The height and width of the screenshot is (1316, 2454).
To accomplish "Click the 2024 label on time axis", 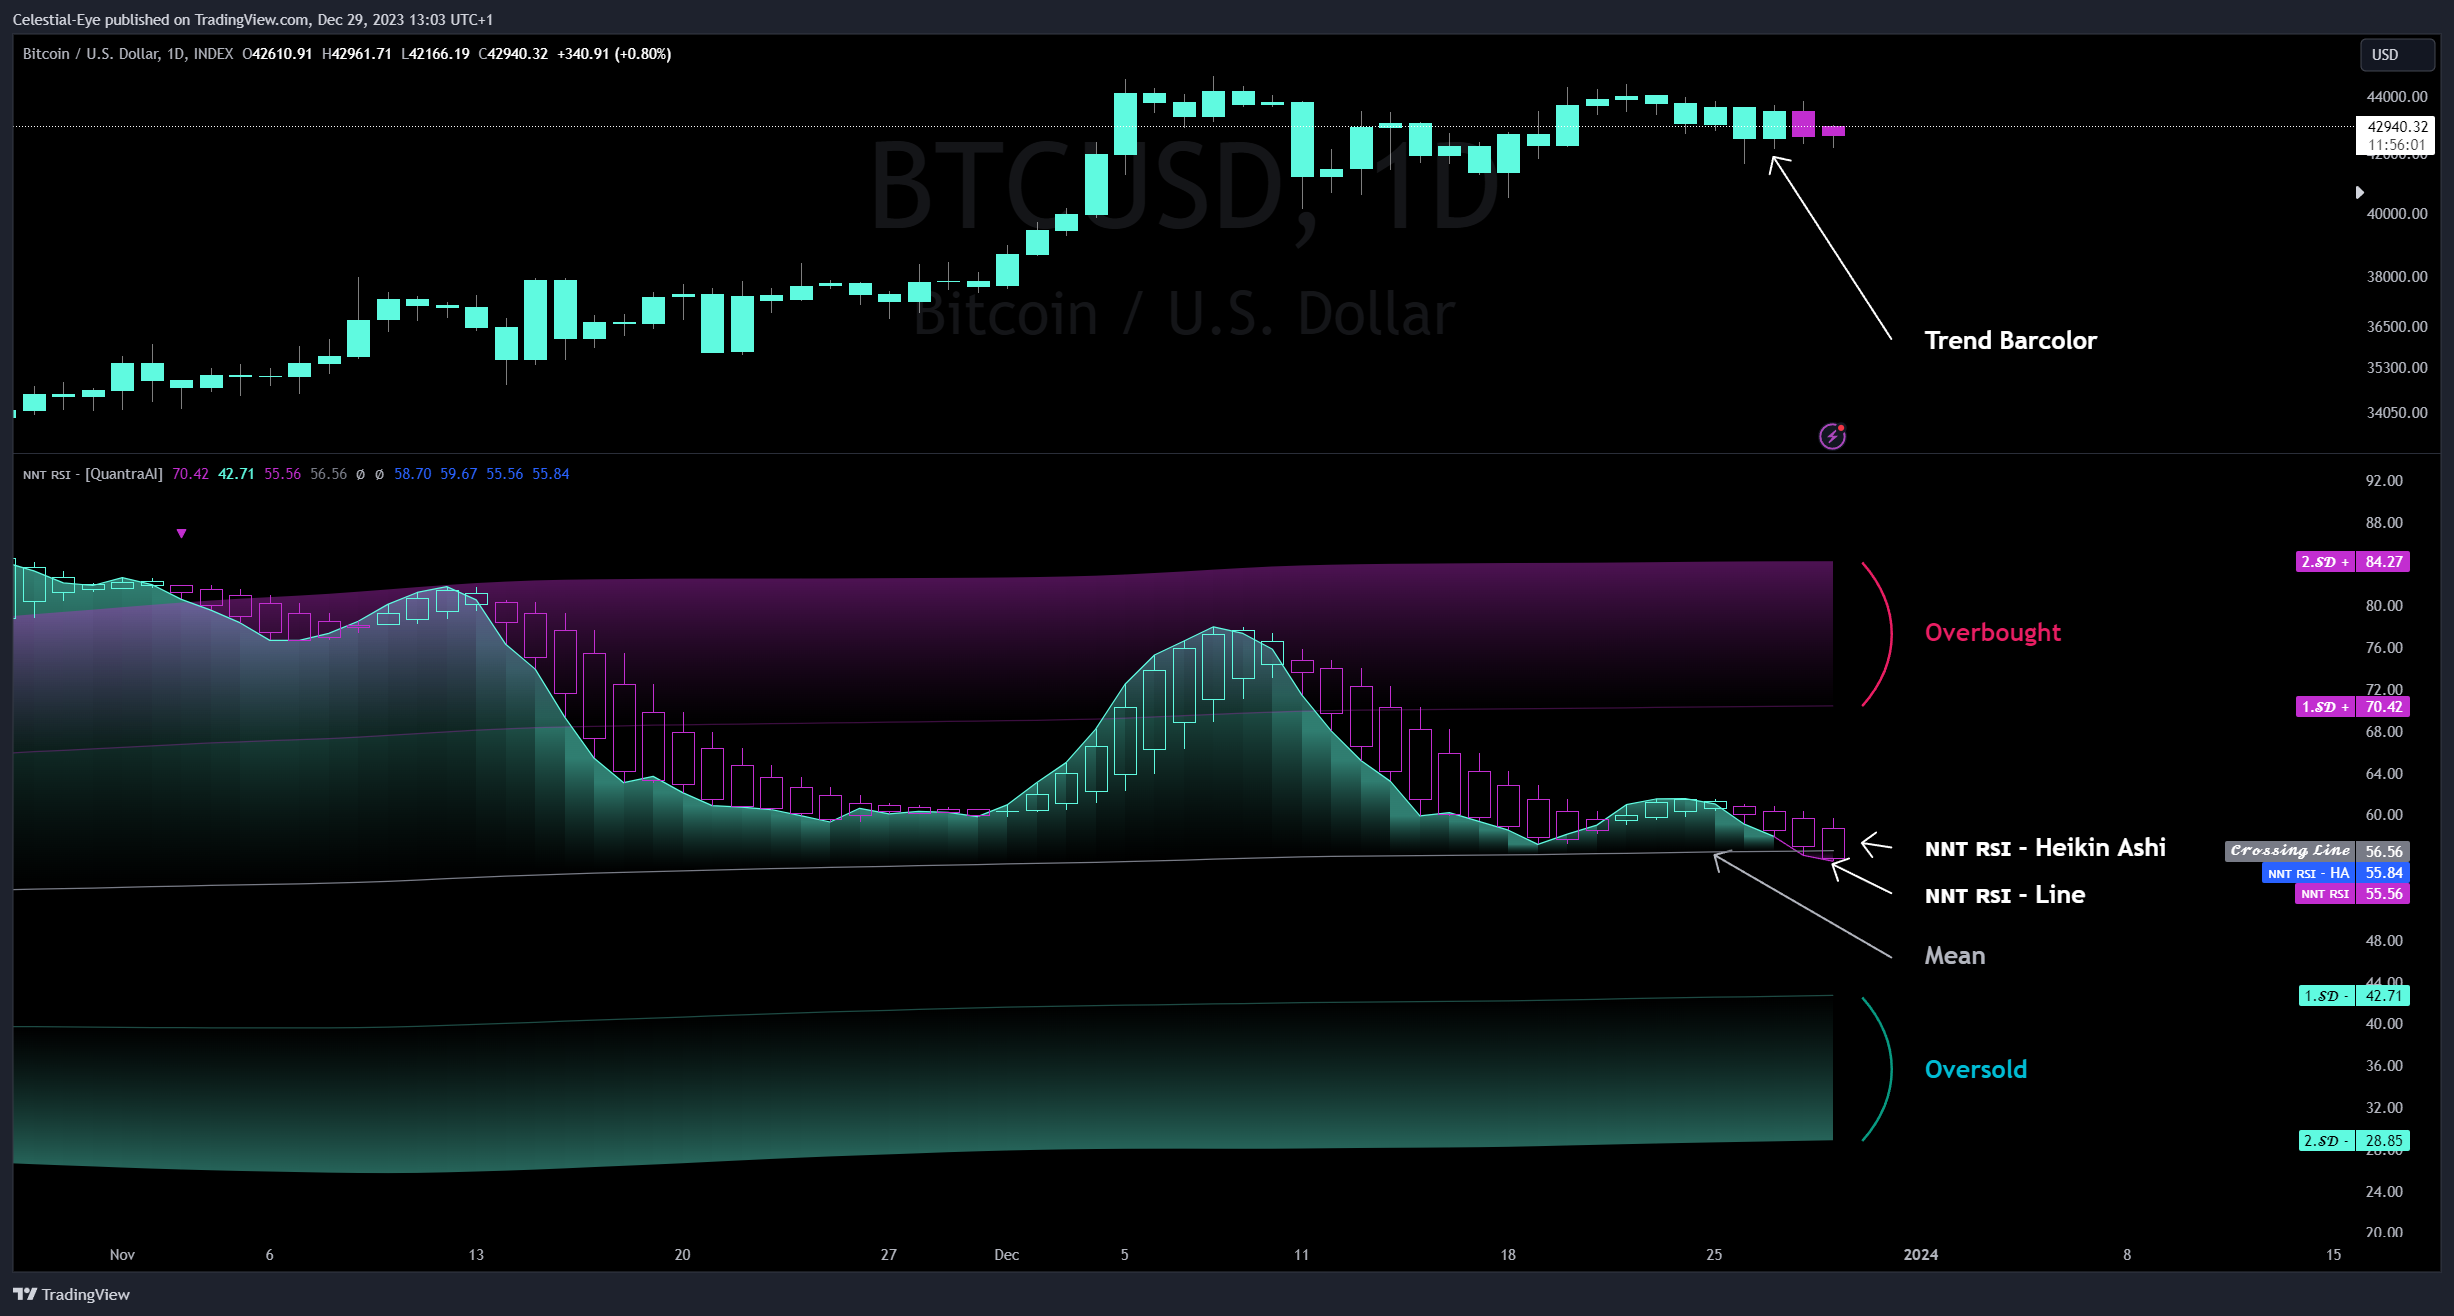I will (1921, 1255).
